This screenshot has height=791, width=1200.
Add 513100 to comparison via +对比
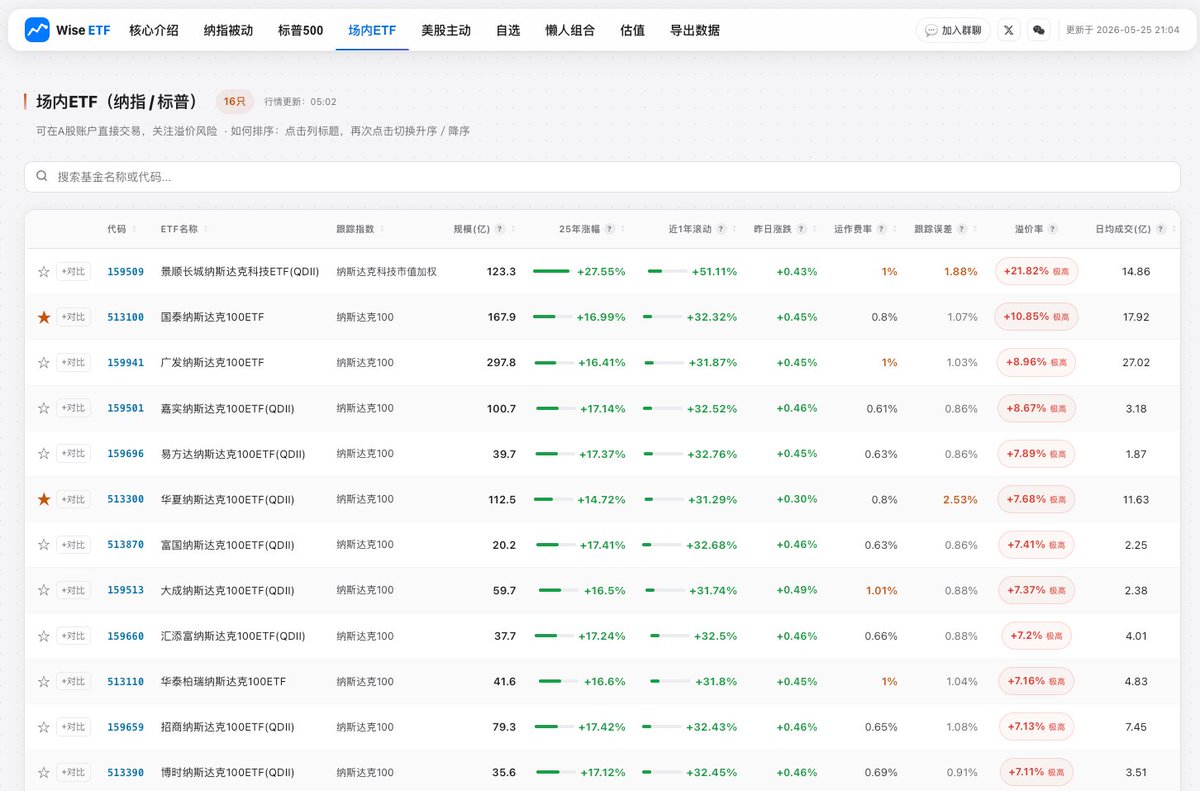(73, 317)
